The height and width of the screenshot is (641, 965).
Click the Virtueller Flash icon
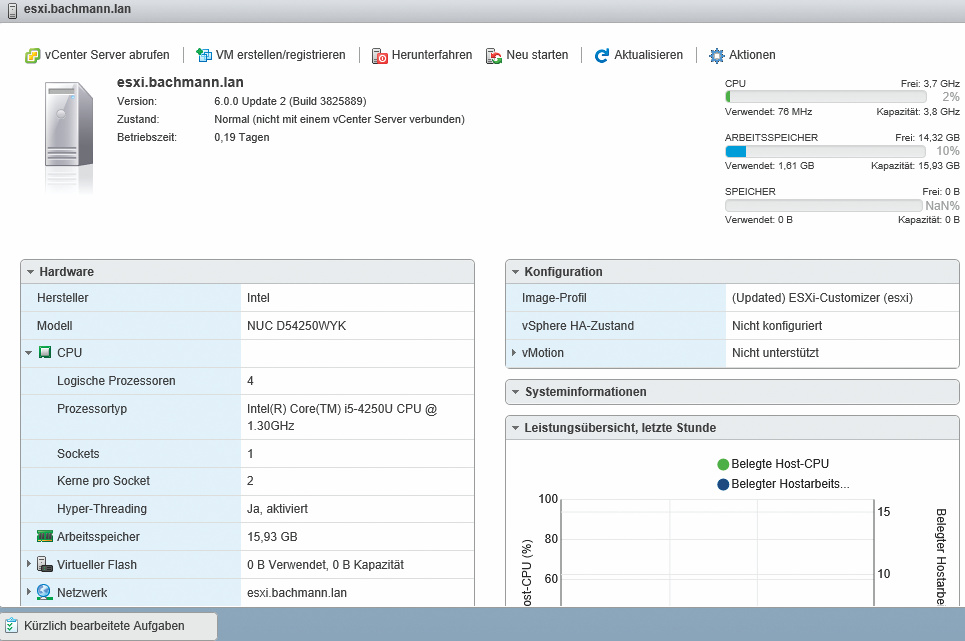(45, 564)
